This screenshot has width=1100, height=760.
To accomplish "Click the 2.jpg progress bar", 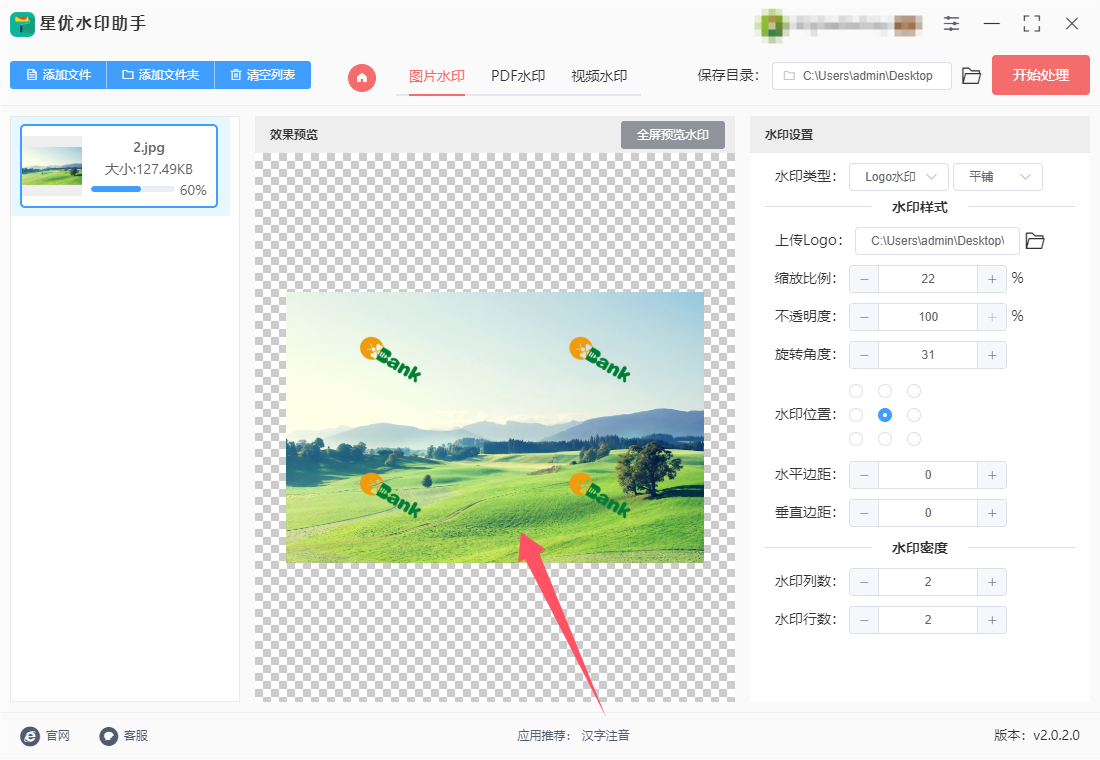I will (133, 189).
